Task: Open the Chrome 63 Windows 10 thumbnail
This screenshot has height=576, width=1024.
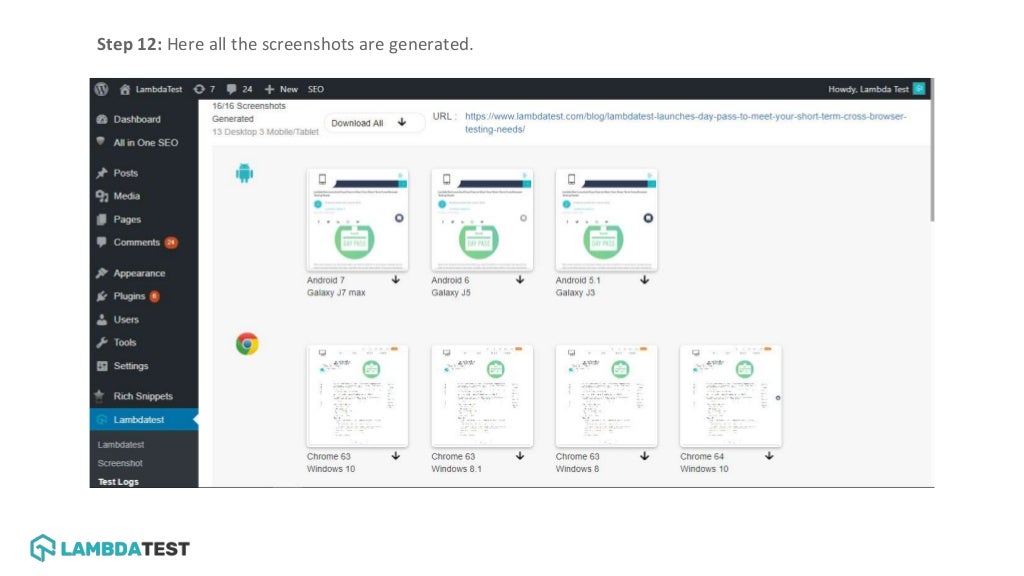Action: (x=357, y=396)
